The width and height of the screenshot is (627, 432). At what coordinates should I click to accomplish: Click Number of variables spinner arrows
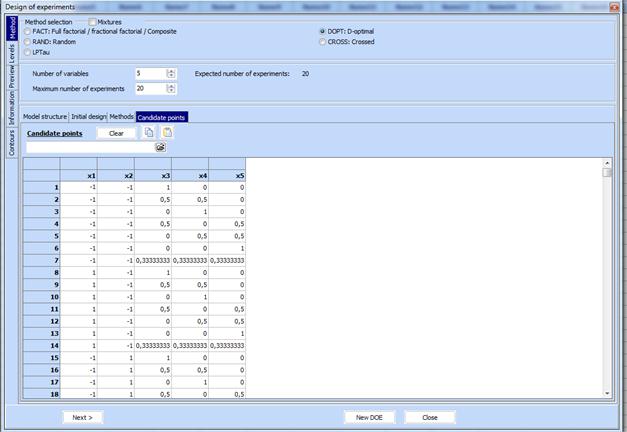pyautogui.click(x=171, y=73)
